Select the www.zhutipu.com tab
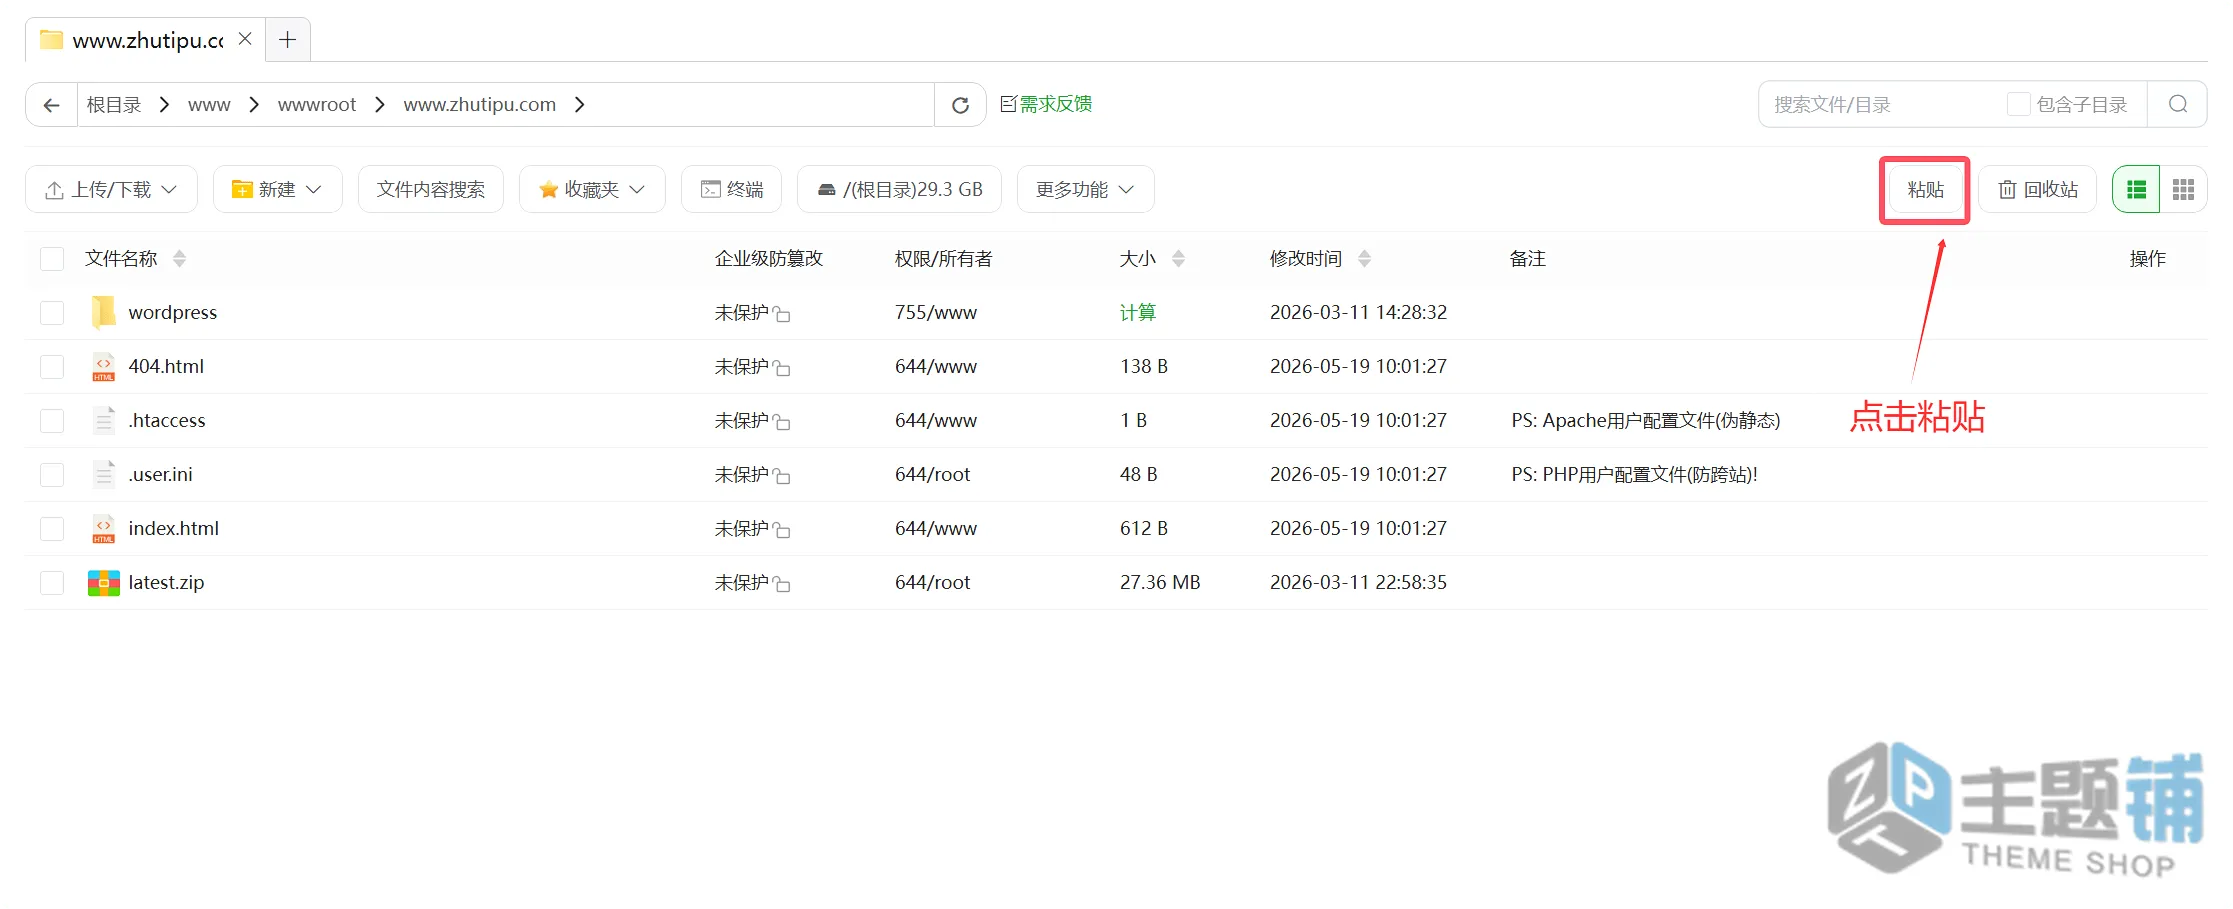This screenshot has width=2233, height=909. click(145, 40)
